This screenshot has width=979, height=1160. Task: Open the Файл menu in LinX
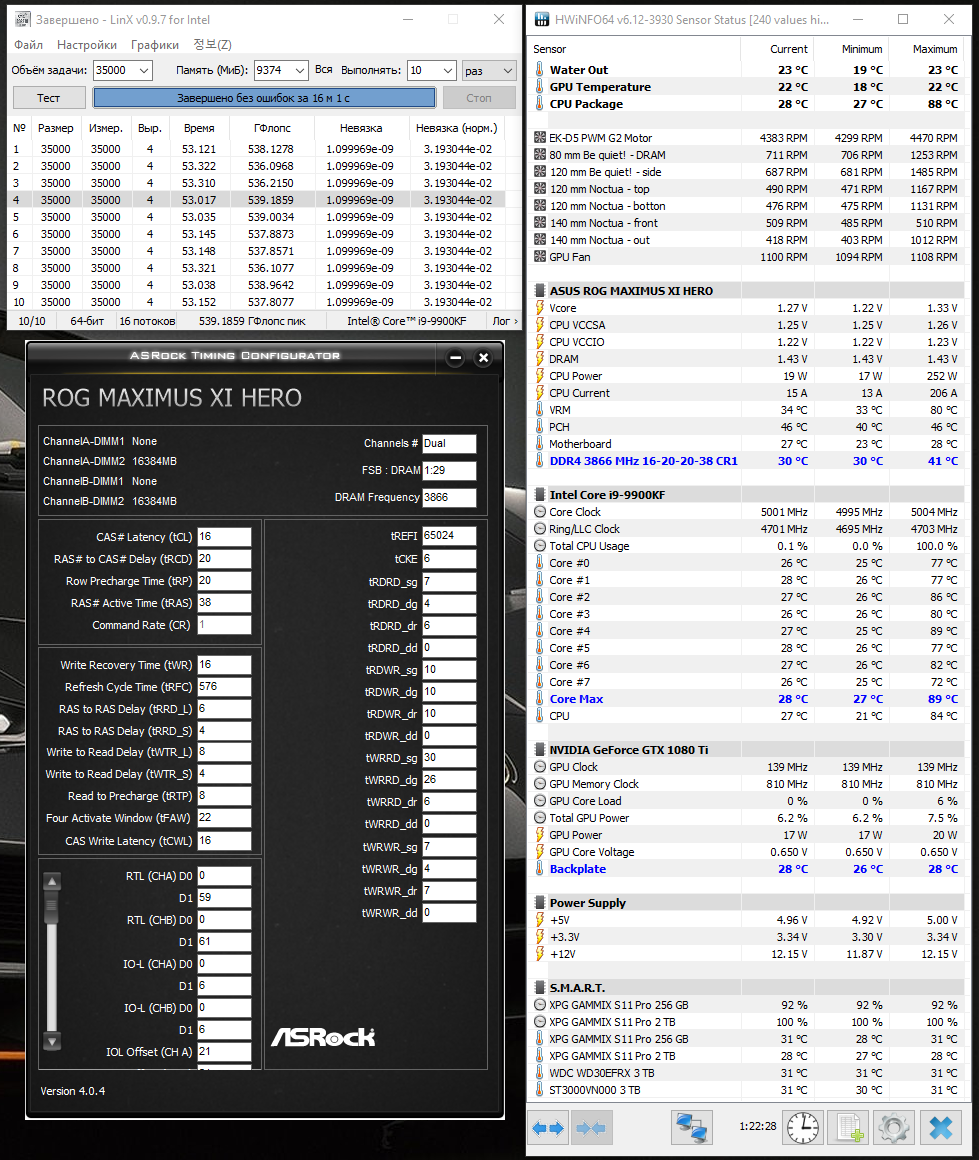[28, 45]
